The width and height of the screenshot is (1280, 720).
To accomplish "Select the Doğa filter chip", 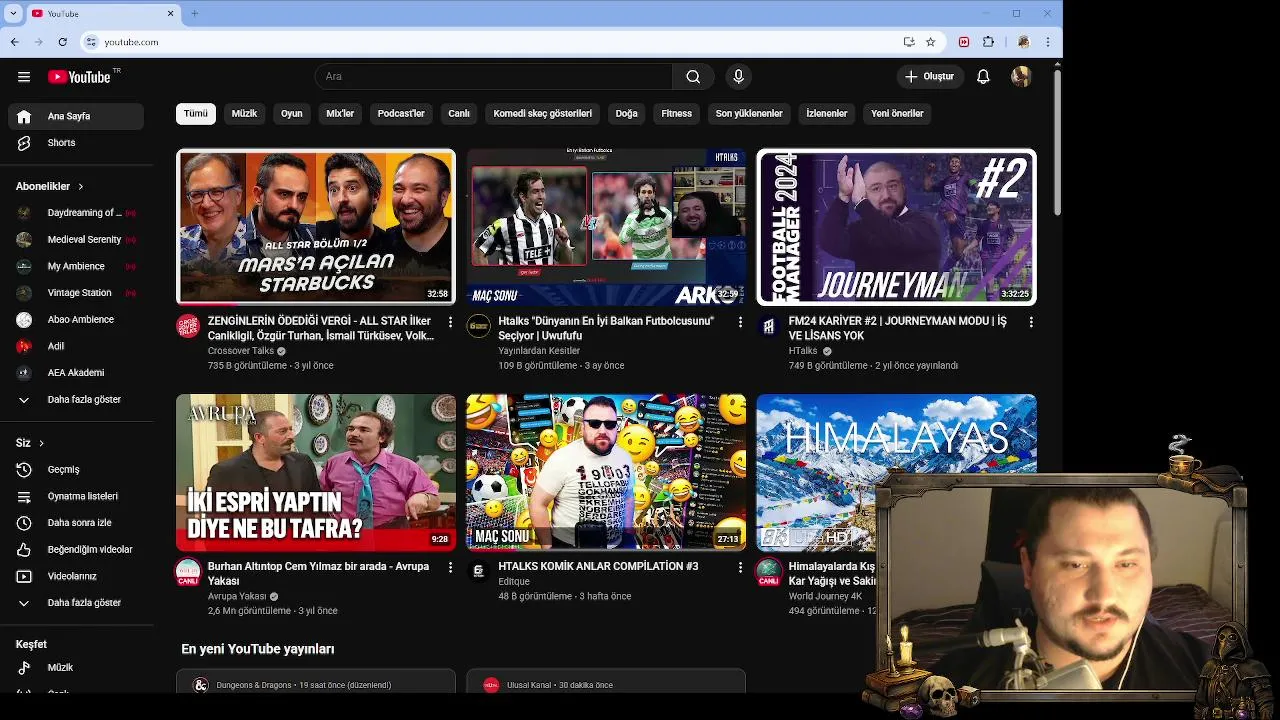I will coord(627,114).
